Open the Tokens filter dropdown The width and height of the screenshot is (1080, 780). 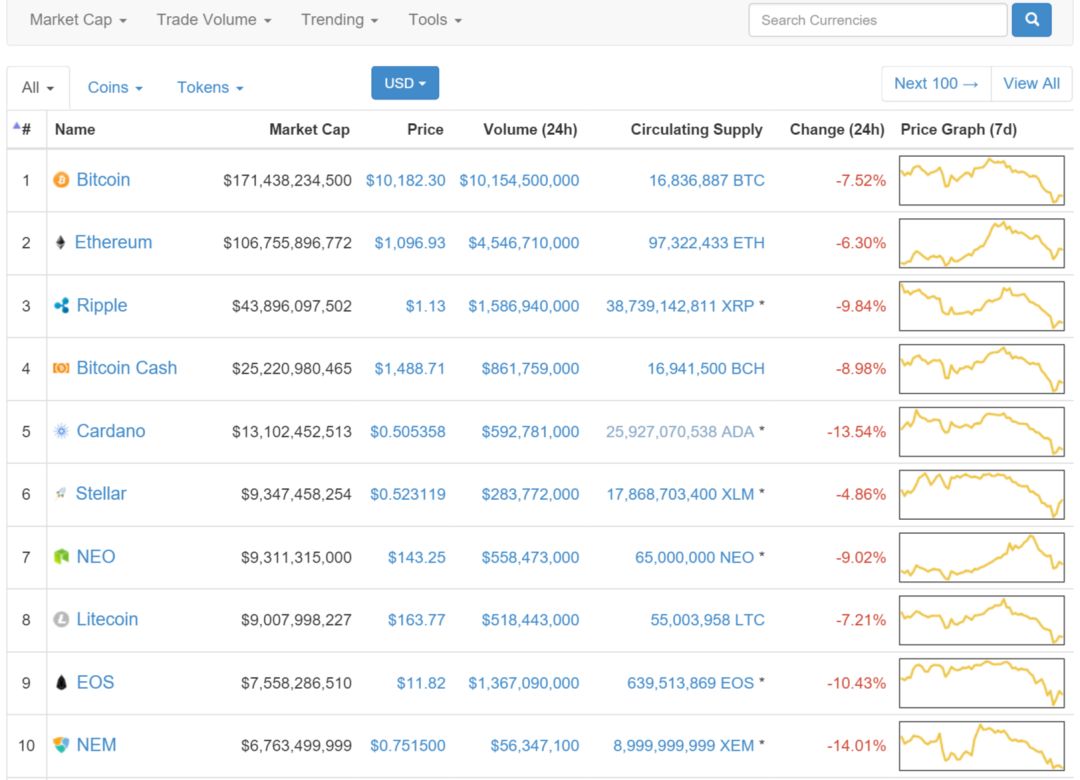pos(210,88)
